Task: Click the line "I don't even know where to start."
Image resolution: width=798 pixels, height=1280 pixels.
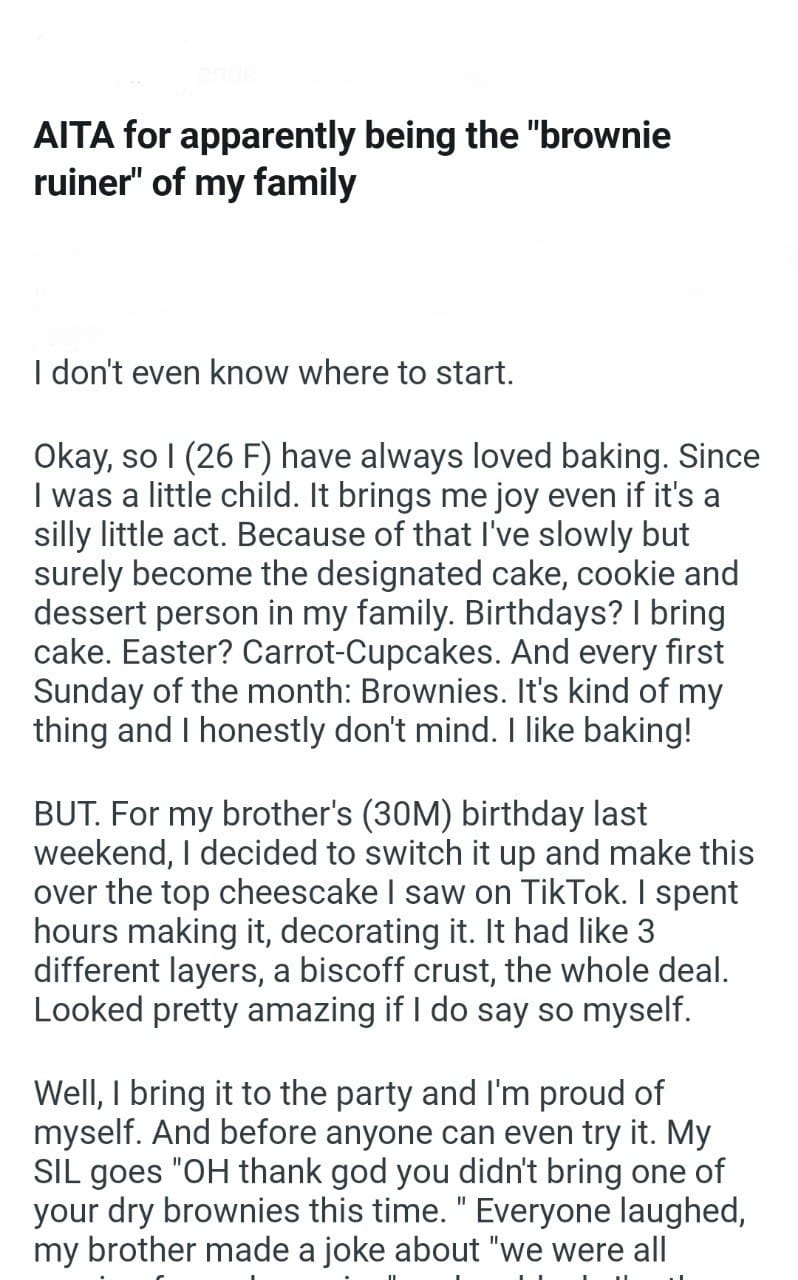Action: pos(273,376)
